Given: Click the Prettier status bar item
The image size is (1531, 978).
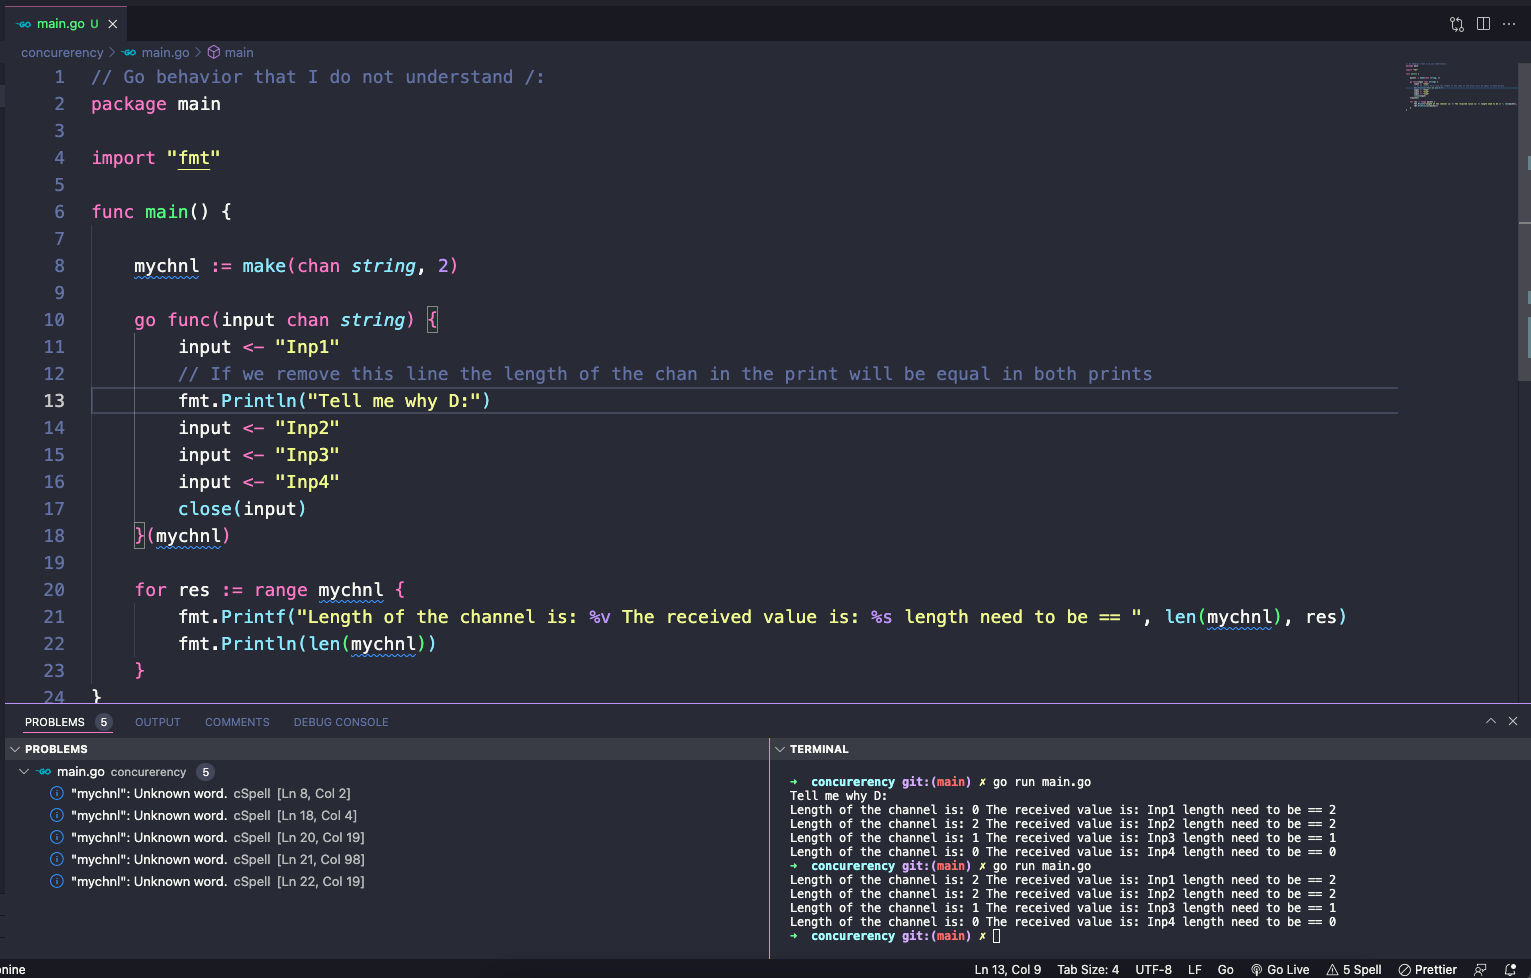Looking at the screenshot, I should pyautogui.click(x=1428, y=970).
